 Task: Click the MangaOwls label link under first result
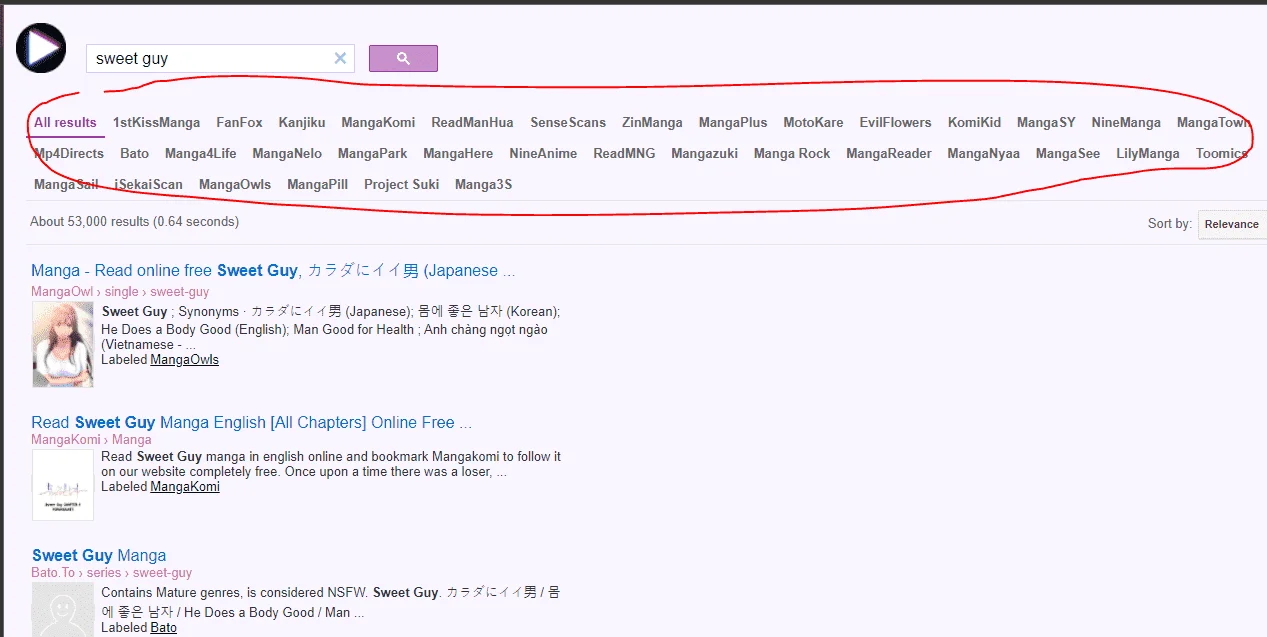(184, 360)
